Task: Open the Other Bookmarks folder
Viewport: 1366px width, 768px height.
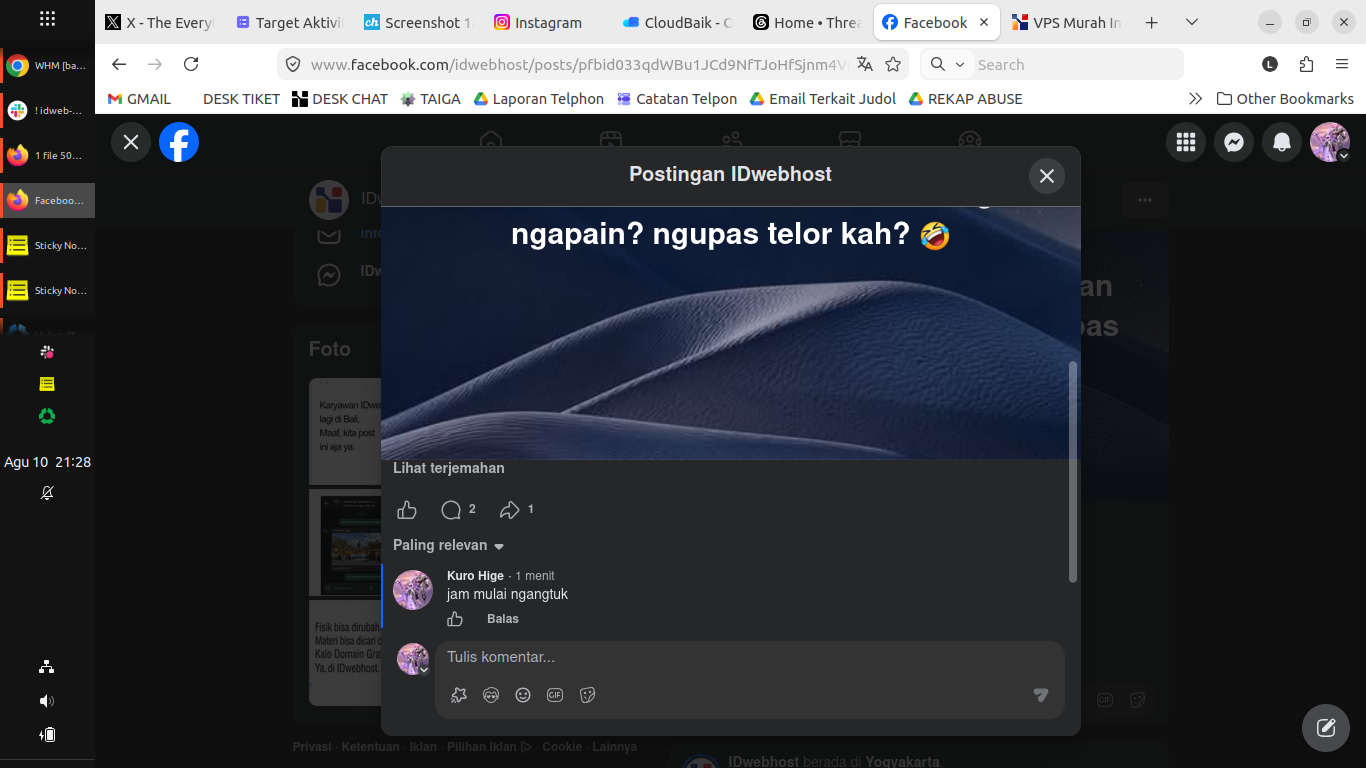Action: pyautogui.click(x=1285, y=99)
